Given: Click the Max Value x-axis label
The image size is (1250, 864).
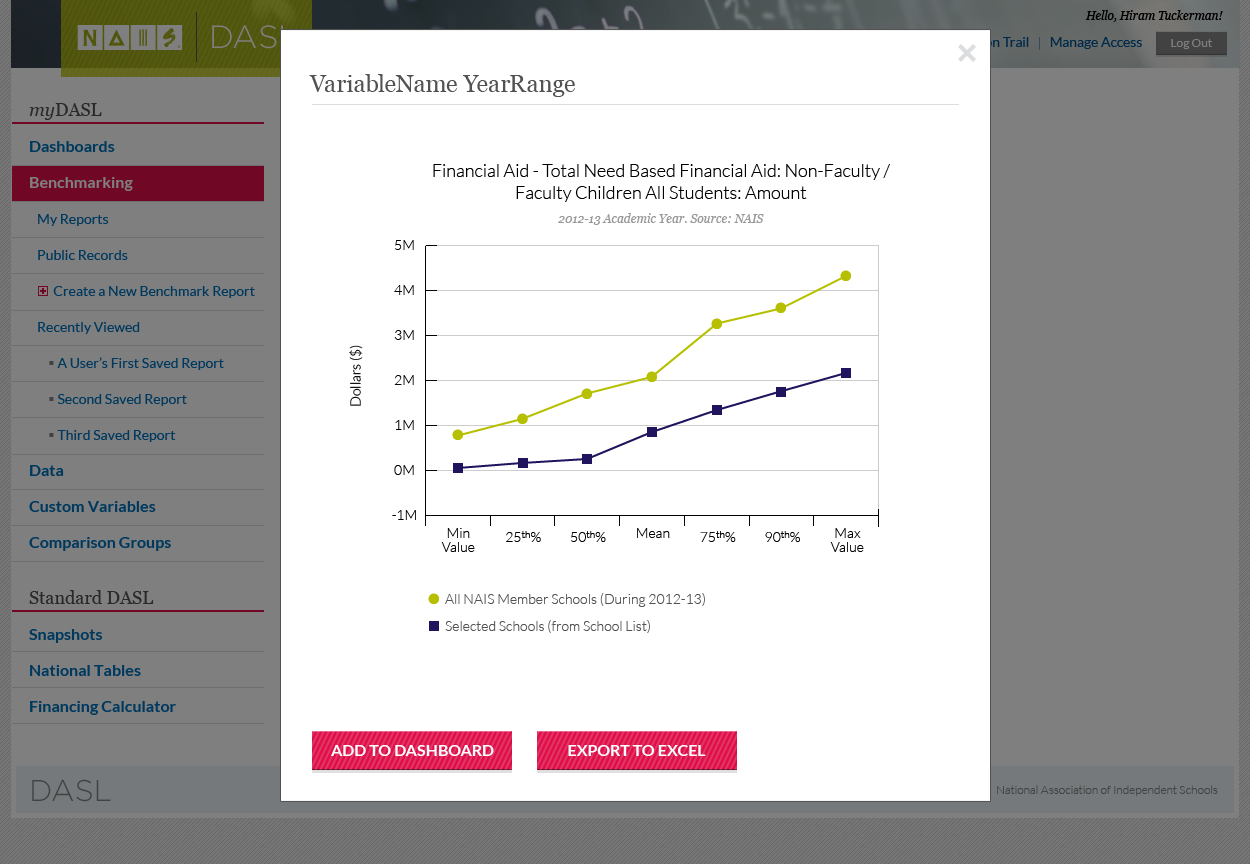Looking at the screenshot, I should click(847, 540).
